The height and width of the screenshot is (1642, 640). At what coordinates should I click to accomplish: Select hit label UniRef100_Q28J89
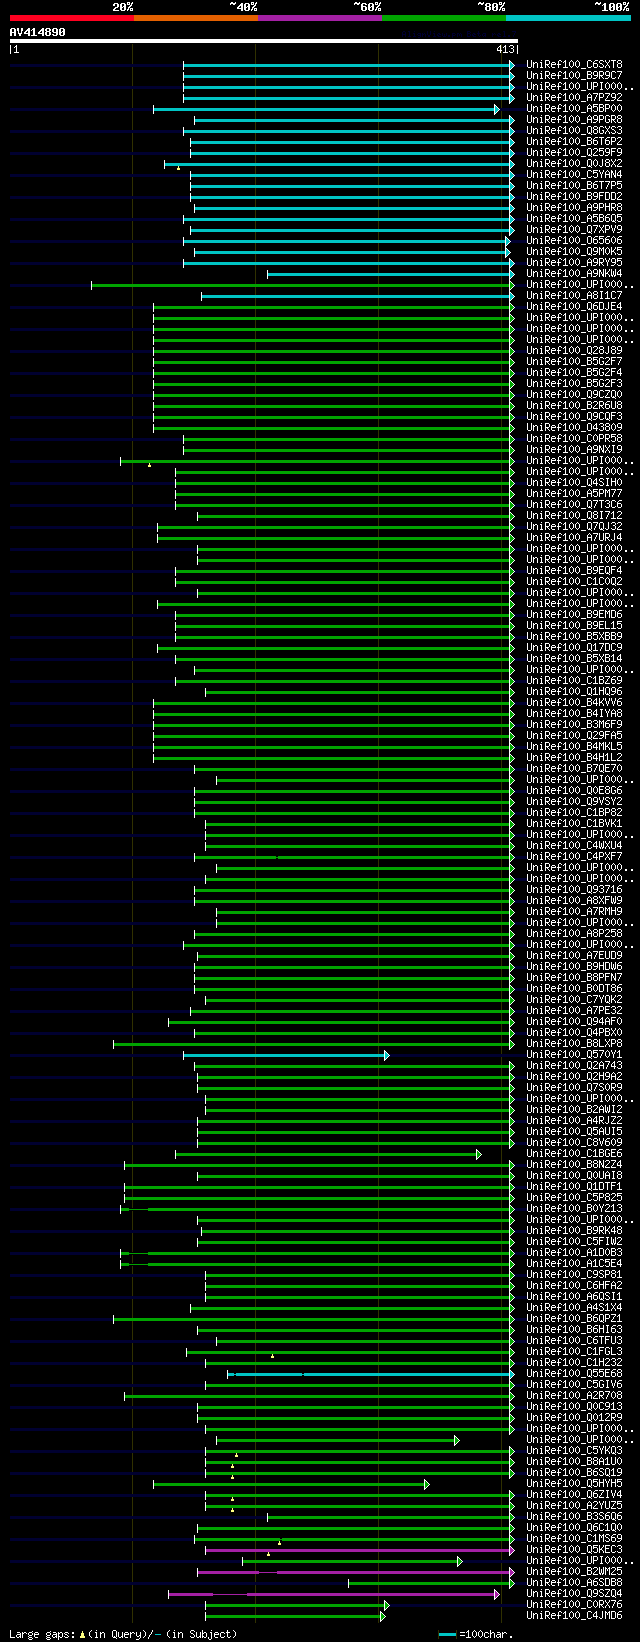tap(574, 351)
